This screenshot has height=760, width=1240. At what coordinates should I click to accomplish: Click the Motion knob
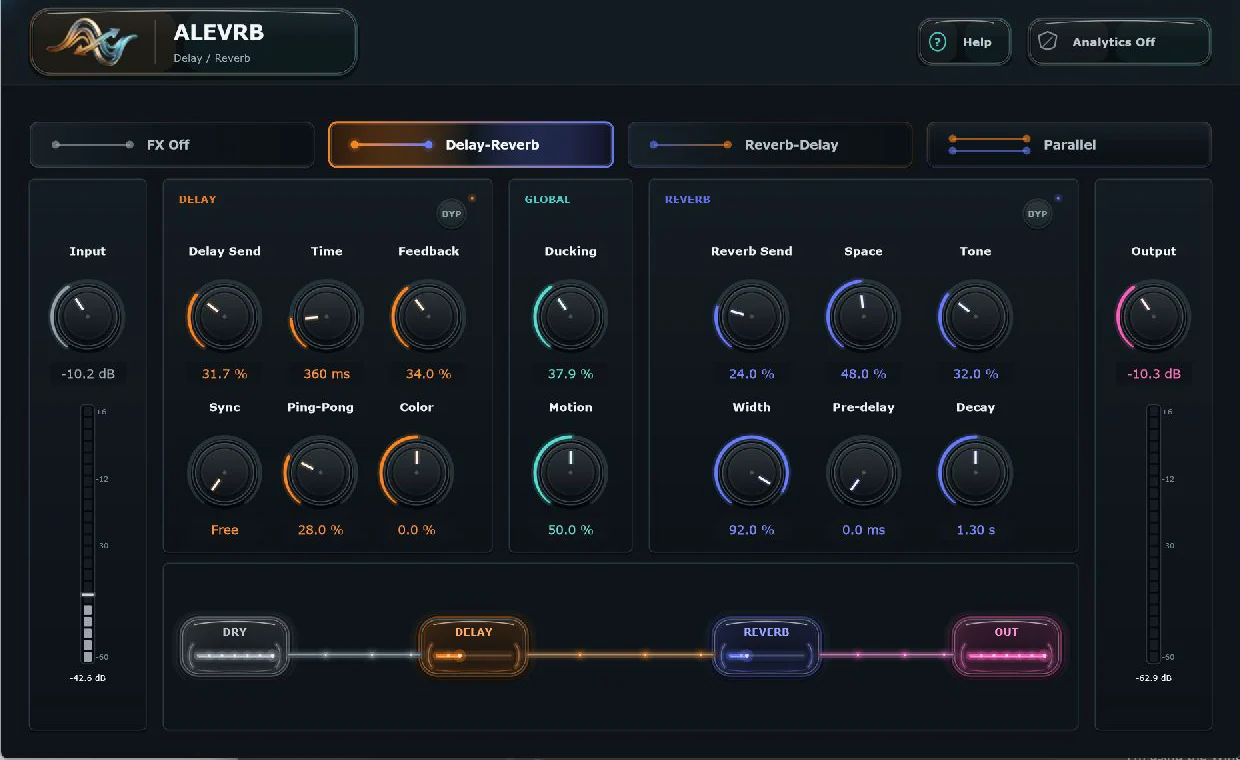(570, 472)
